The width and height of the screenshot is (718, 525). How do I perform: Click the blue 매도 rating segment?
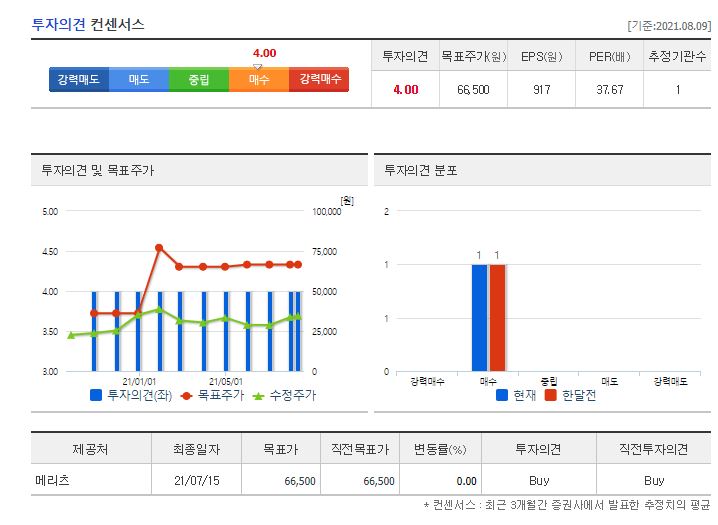tap(139, 79)
